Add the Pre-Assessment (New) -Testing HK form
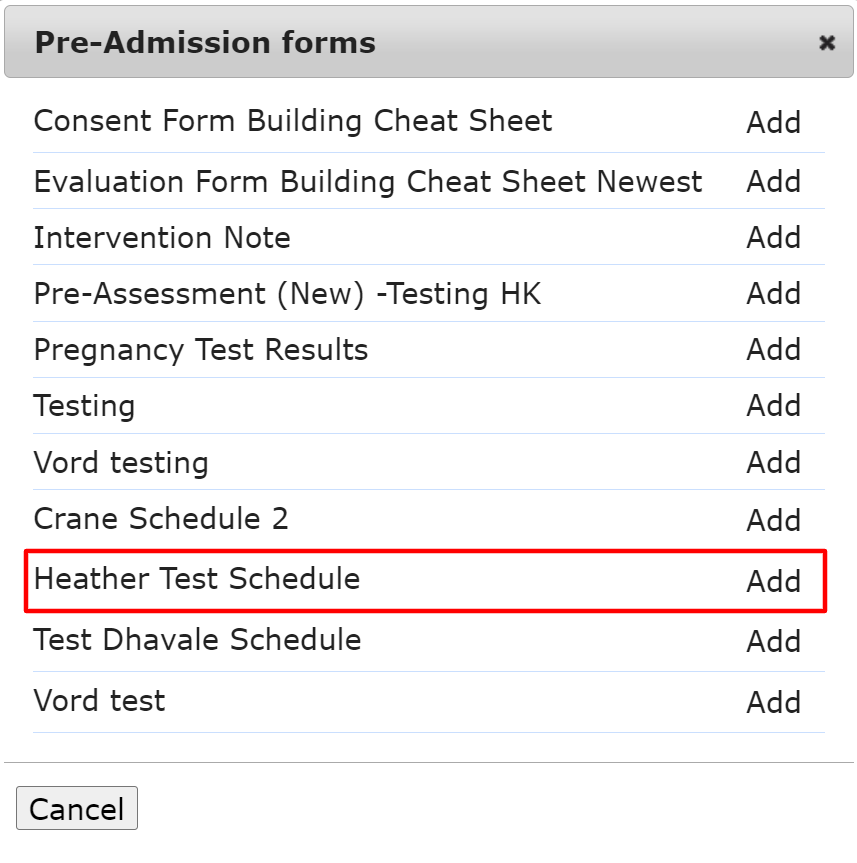 [x=774, y=294]
